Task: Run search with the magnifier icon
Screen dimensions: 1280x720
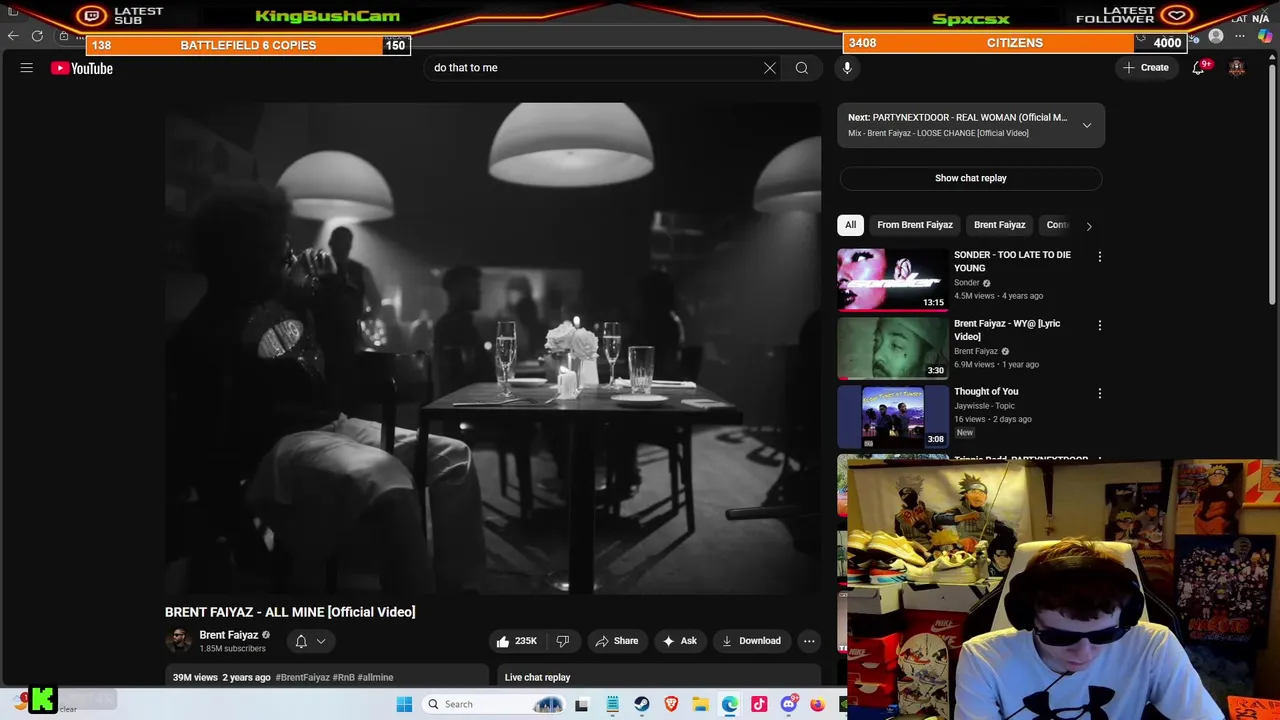Action: coord(802,68)
